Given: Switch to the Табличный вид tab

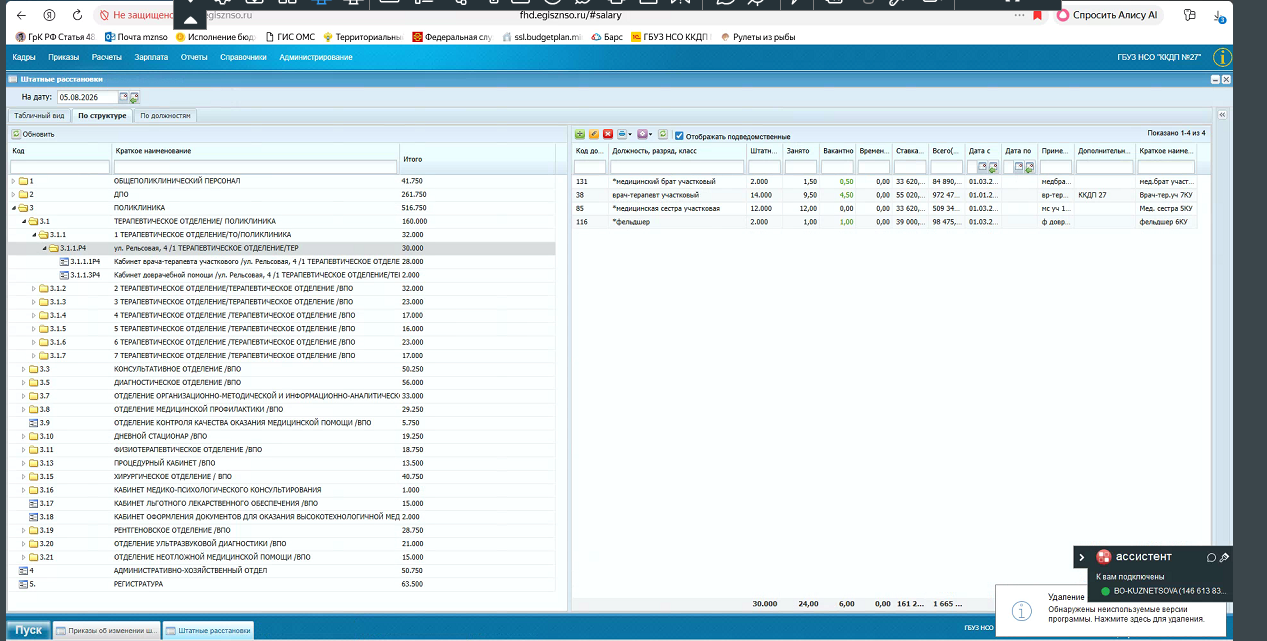Looking at the screenshot, I should (x=39, y=116).
